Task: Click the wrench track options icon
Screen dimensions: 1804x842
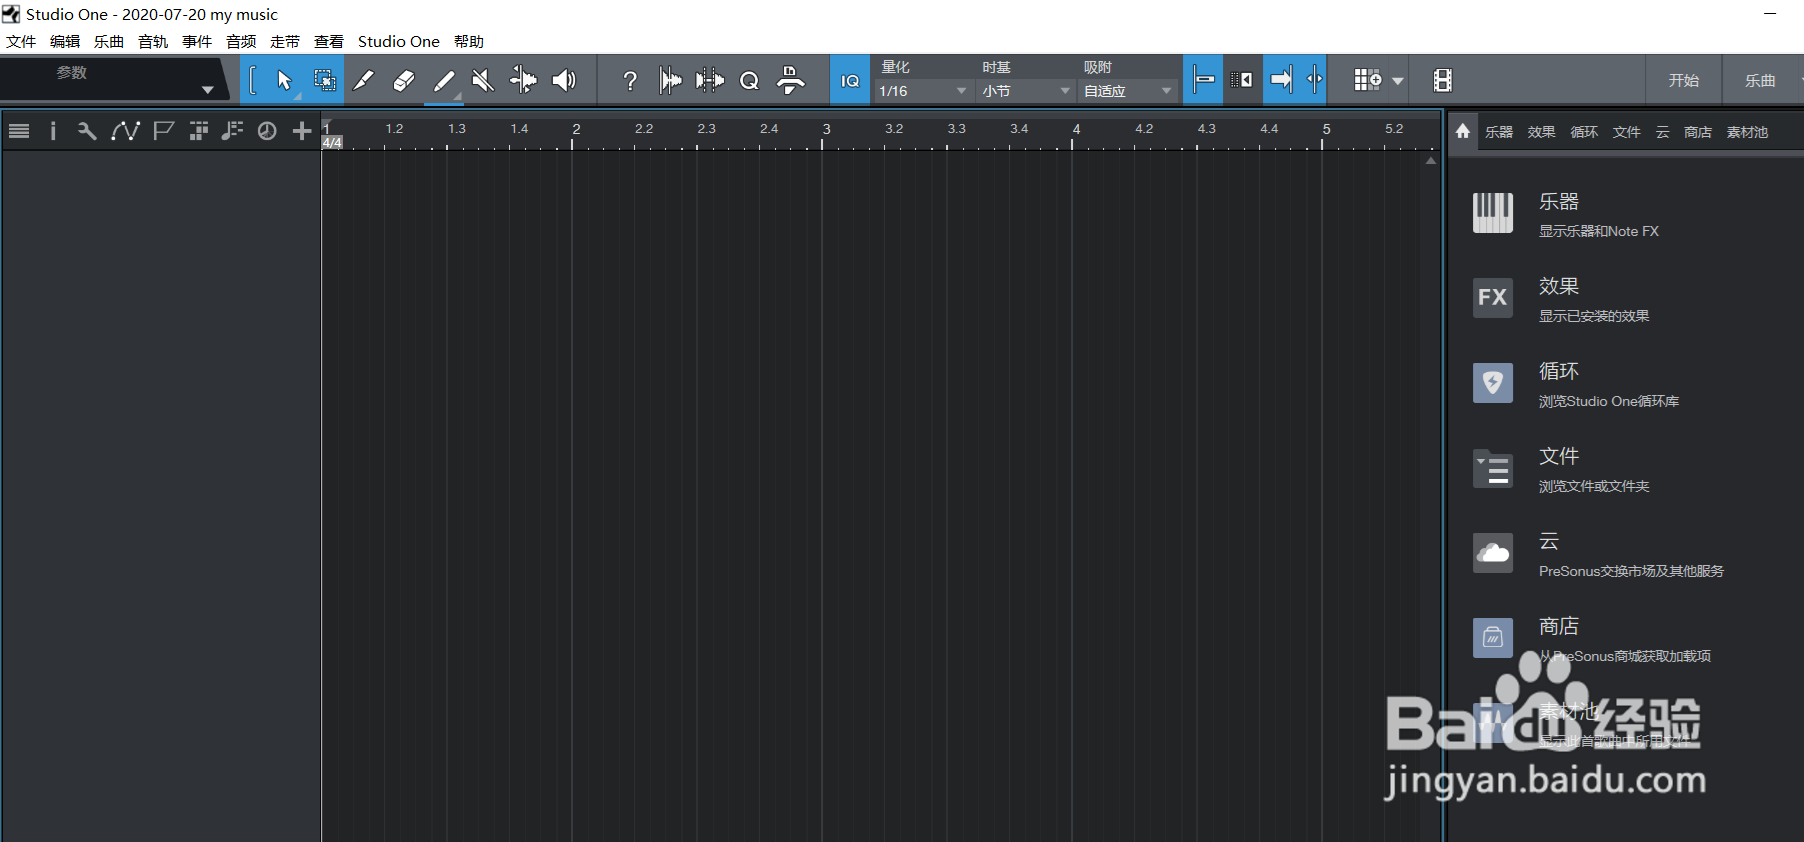Action: coord(87,131)
